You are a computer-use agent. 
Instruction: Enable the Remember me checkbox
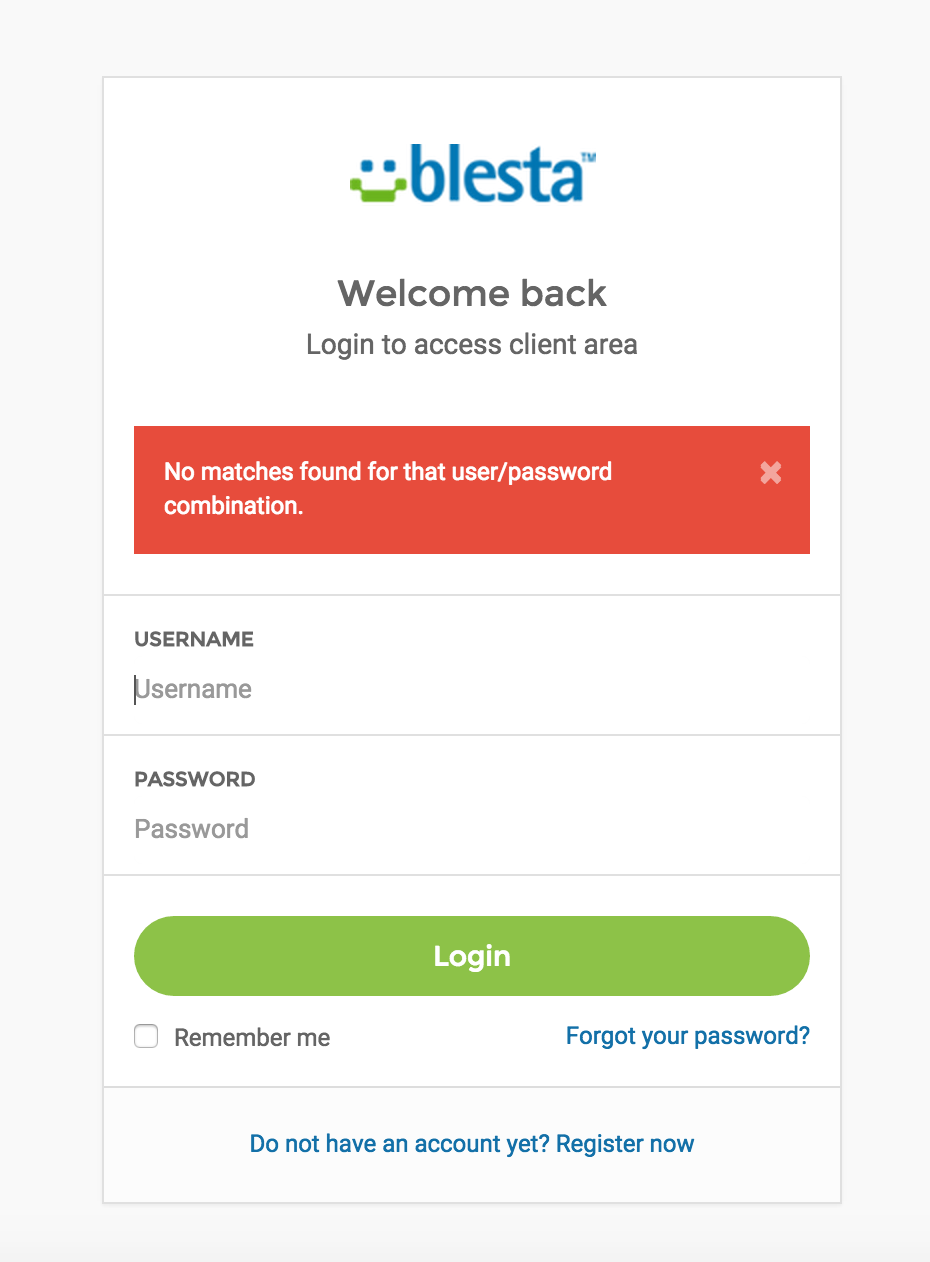(146, 1036)
